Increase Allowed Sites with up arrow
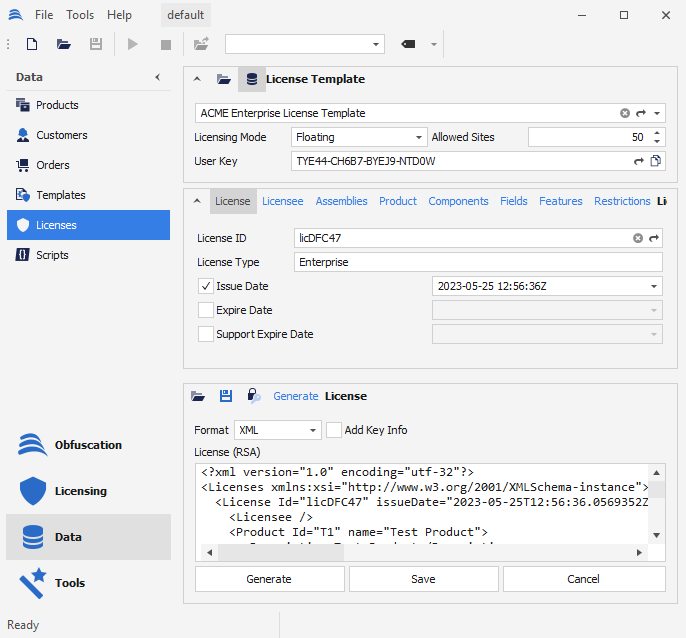Image resolution: width=686 pixels, height=638 pixels. 657,132
